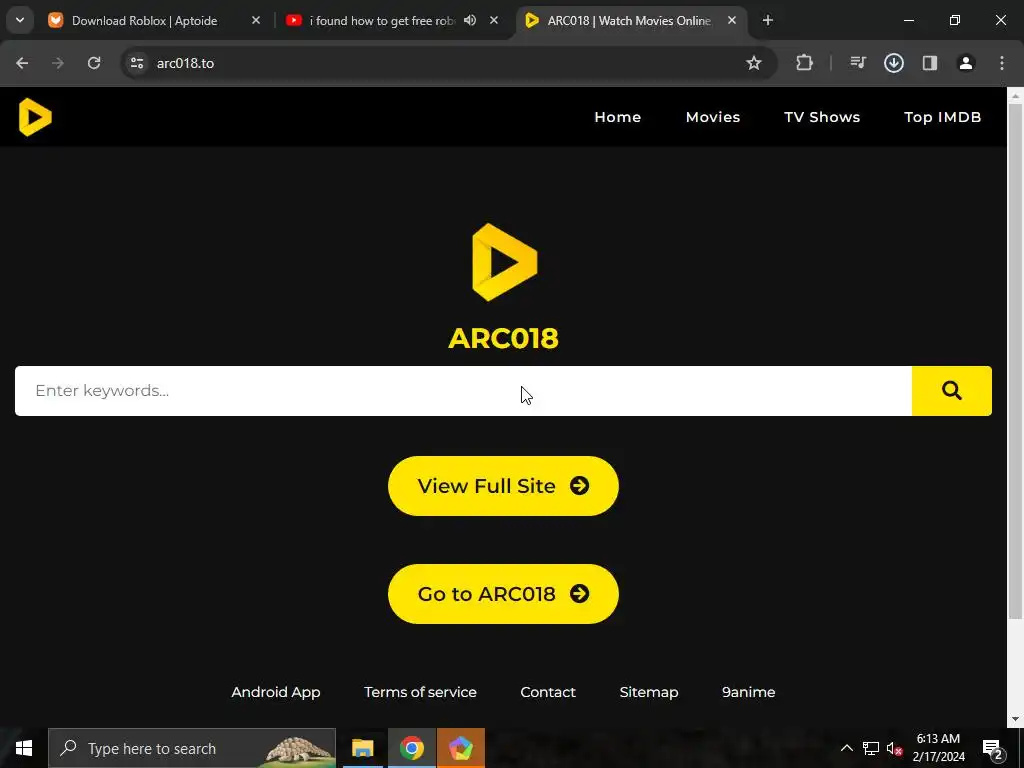Toggle the browser side panel icon
The width and height of the screenshot is (1024, 768).
point(930,63)
